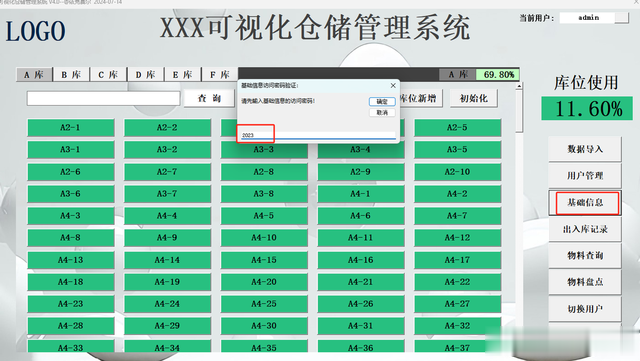Open the 基础信息 module
Viewport: 640px width, 361px height.
584,203
